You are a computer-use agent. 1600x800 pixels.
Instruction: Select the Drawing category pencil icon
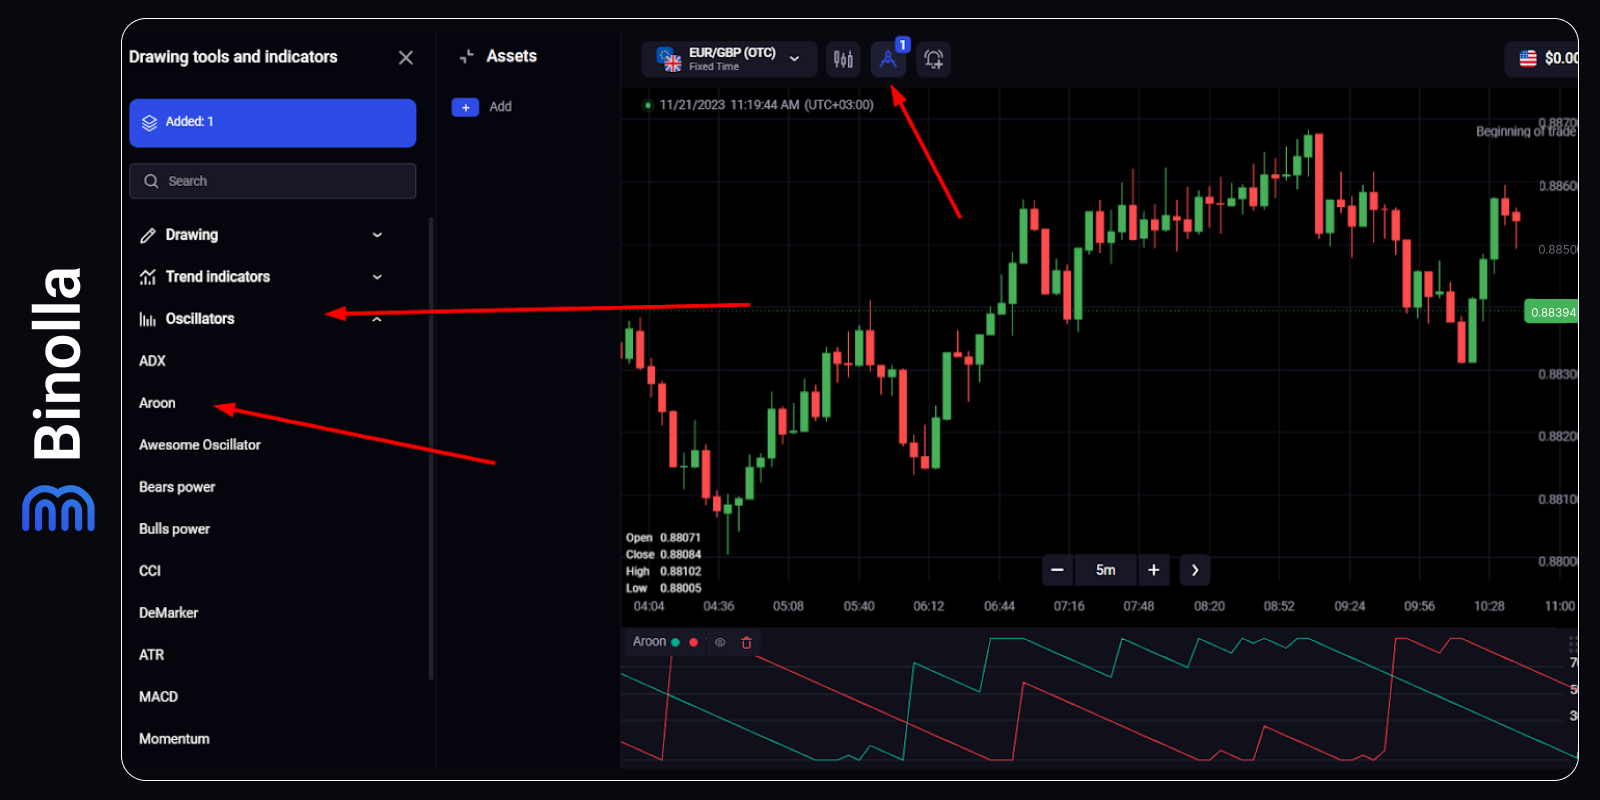pos(148,235)
